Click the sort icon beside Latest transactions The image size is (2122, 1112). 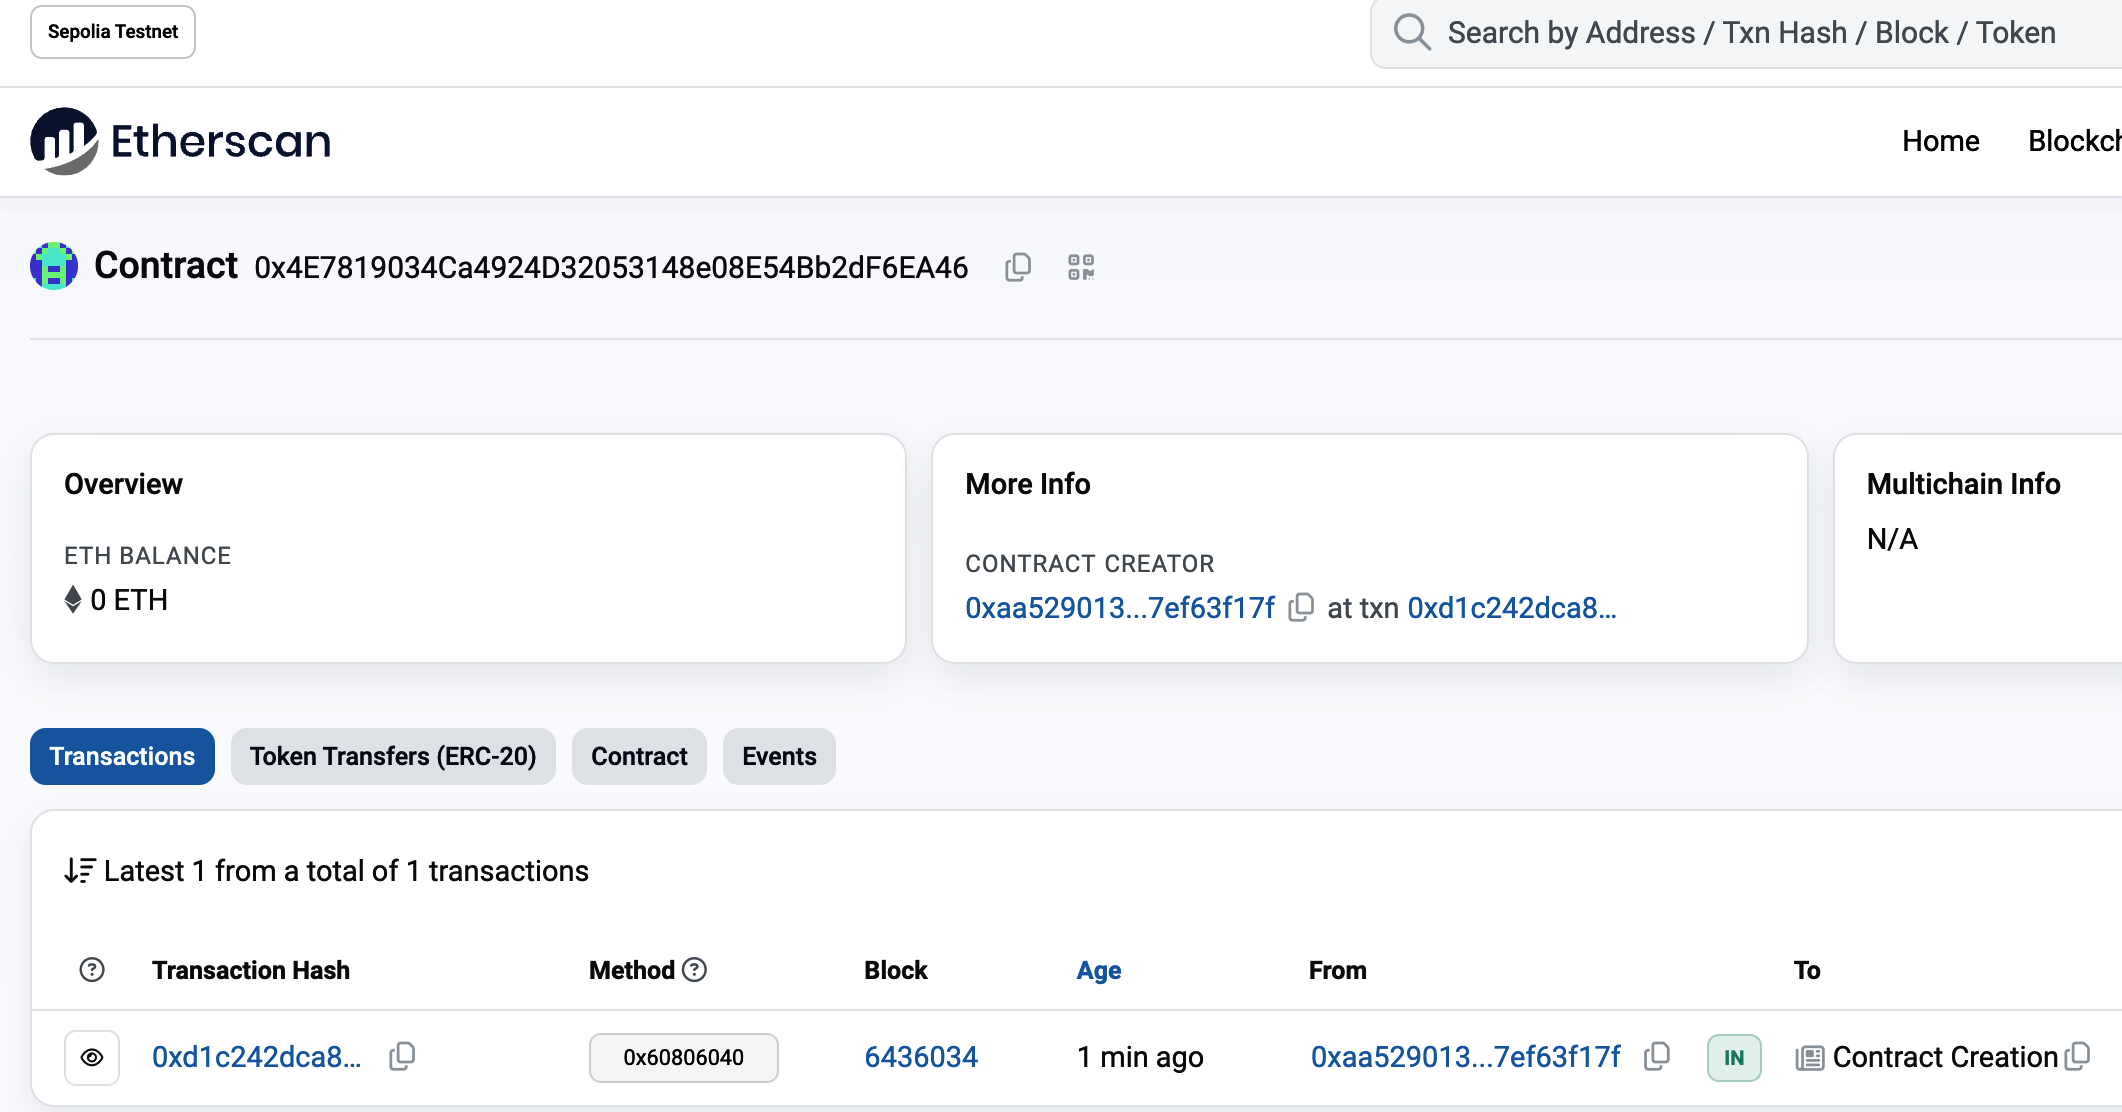tap(78, 870)
